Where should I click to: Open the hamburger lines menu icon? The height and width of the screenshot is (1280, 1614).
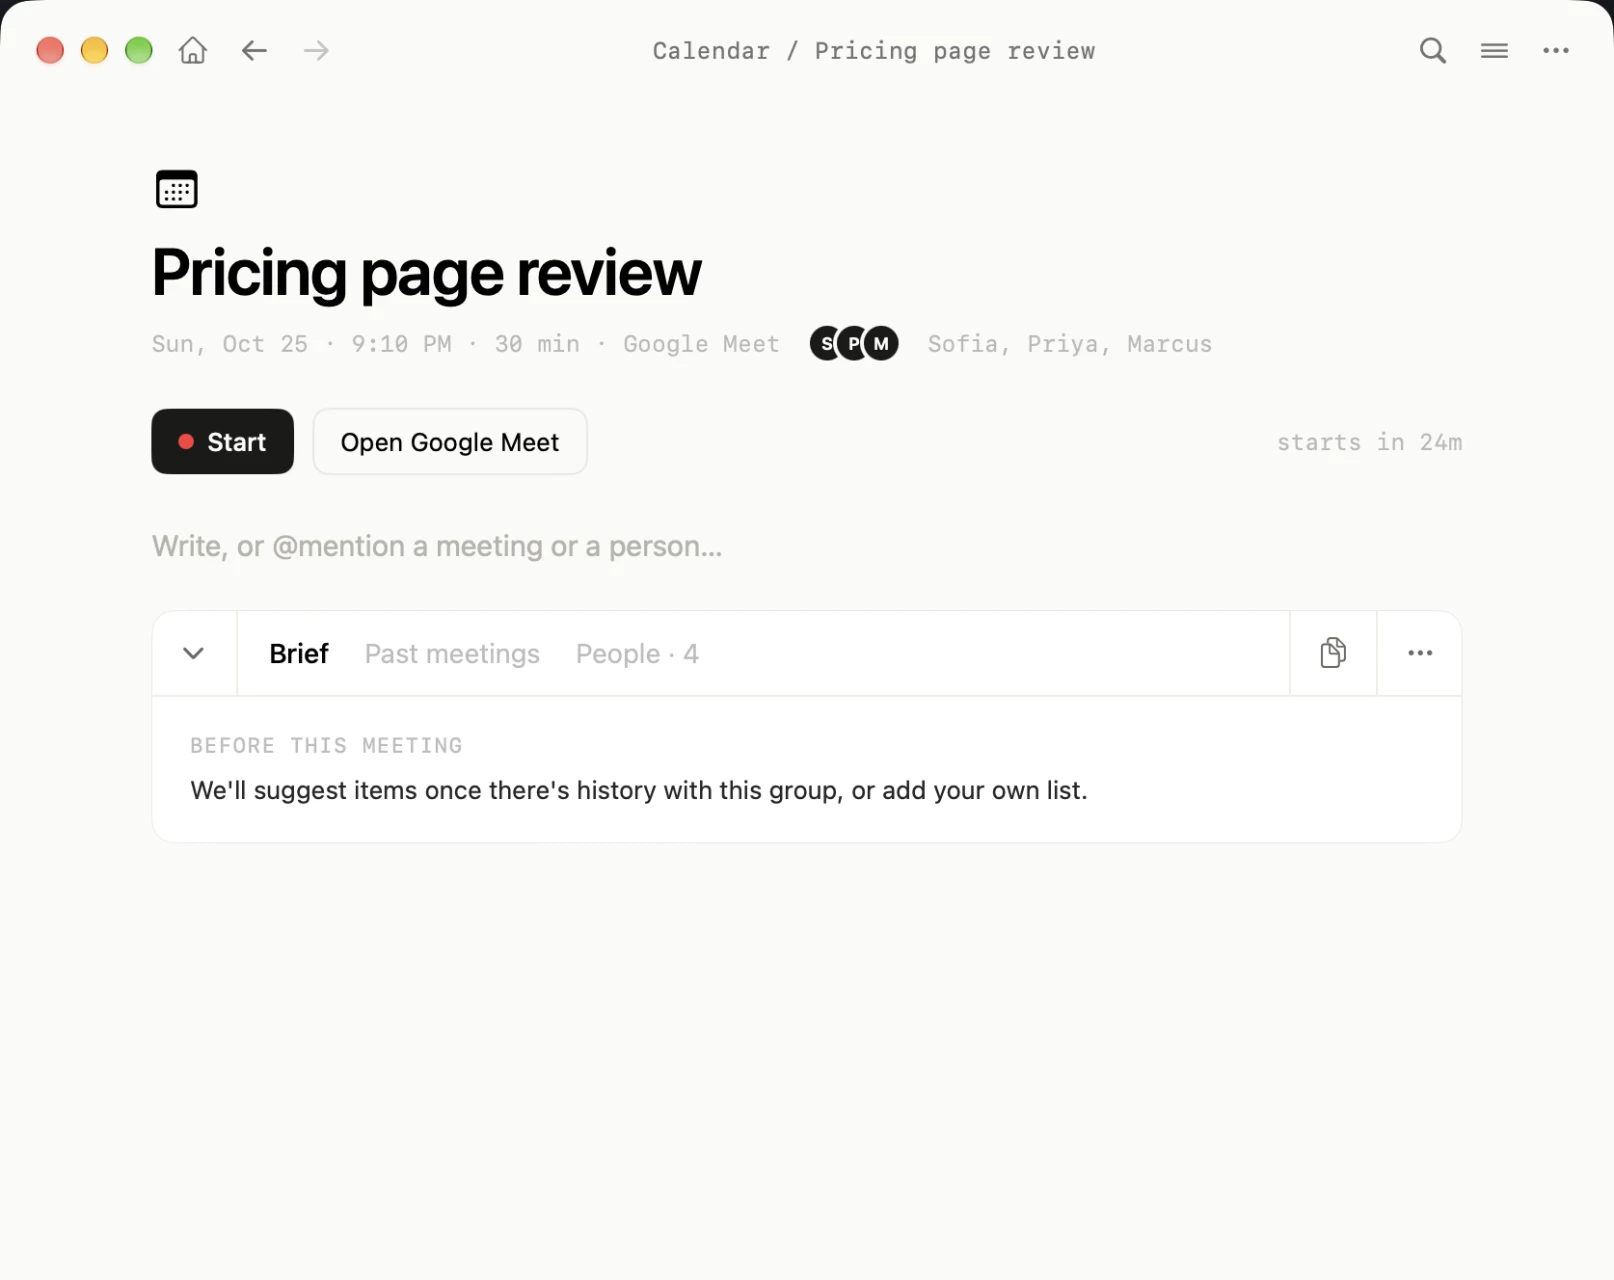click(x=1494, y=50)
